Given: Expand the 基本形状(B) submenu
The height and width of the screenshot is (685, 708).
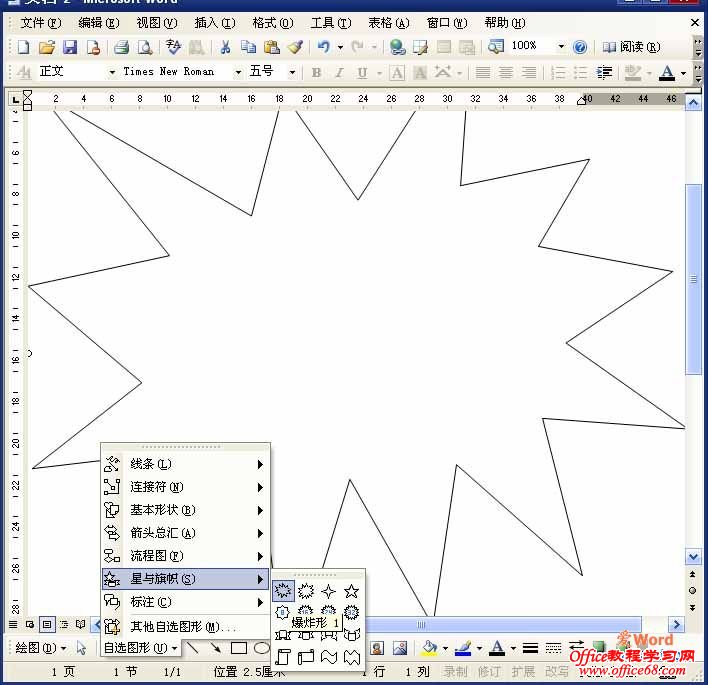Looking at the screenshot, I should click(x=185, y=510).
